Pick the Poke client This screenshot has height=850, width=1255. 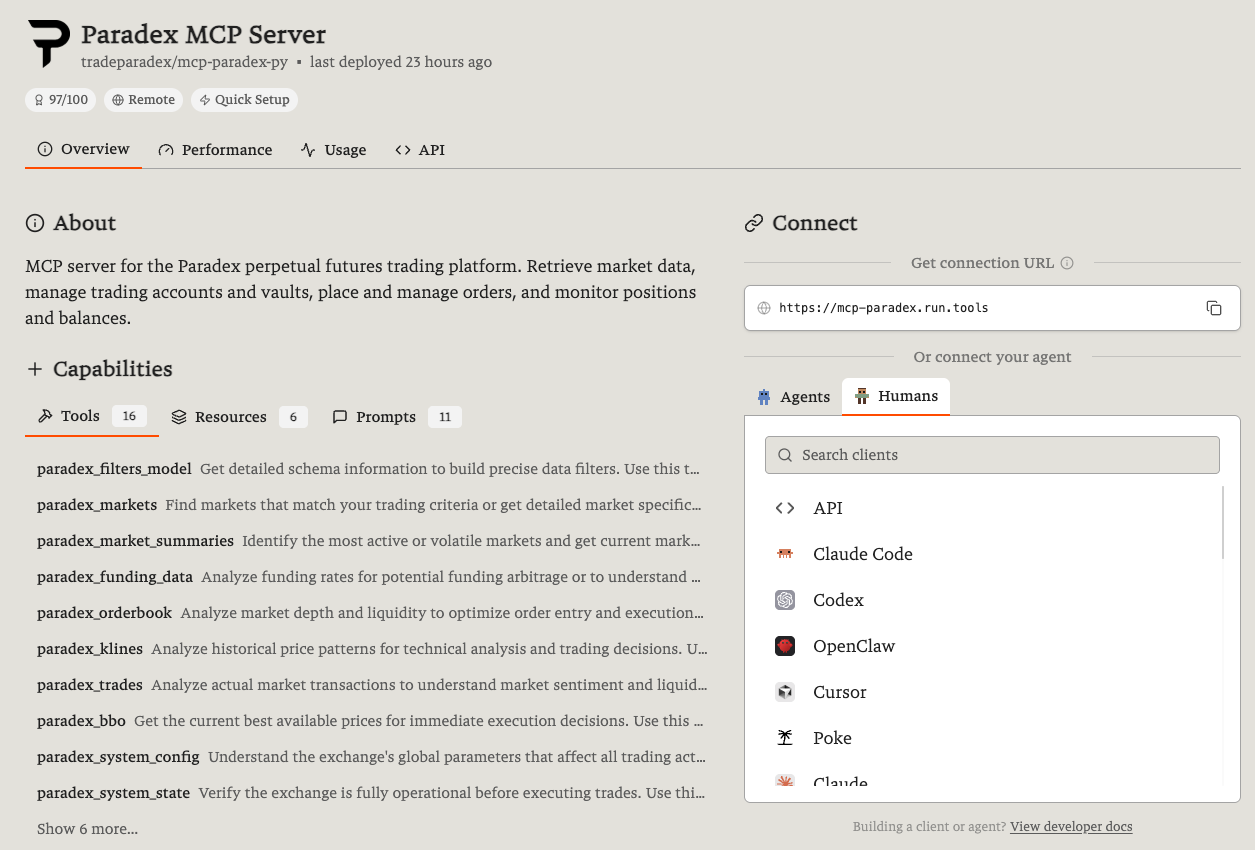click(x=832, y=737)
